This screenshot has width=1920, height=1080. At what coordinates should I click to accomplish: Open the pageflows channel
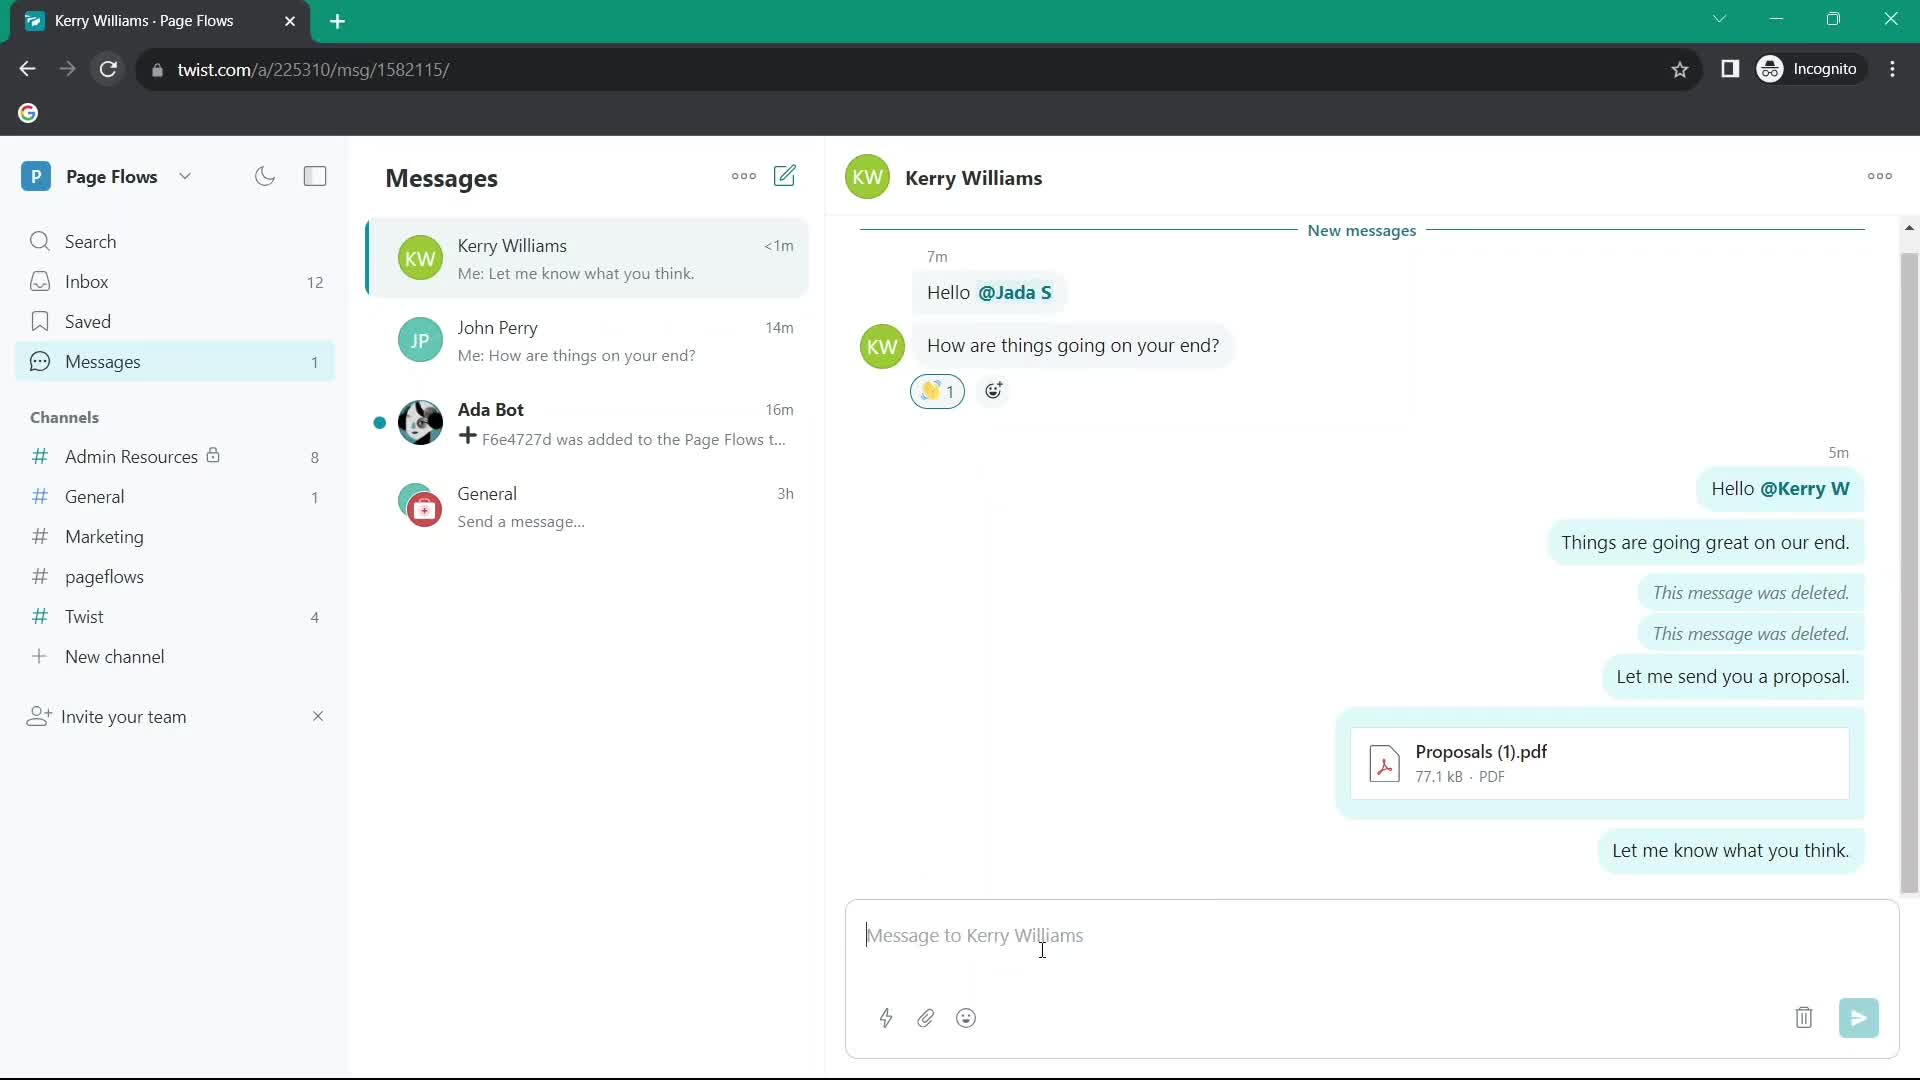coord(175,577)
